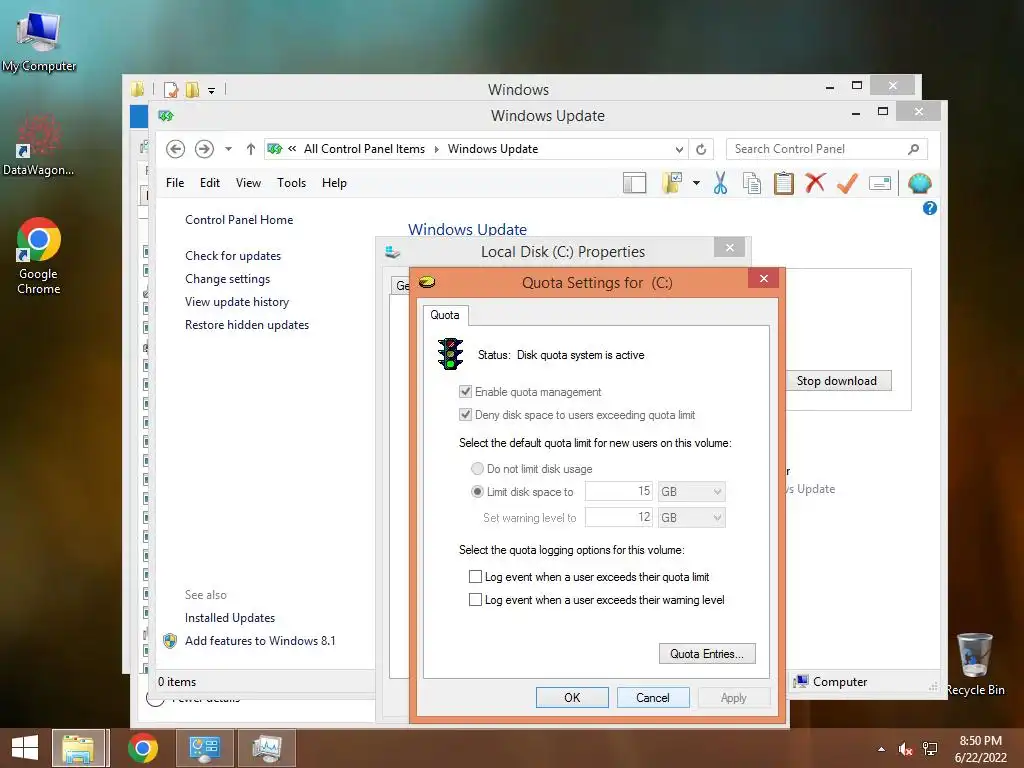This screenshot has width=1024, height=768.
Task: Open quick access toolbar dropdown in Windows window
Action: click(x=212, y=91)
